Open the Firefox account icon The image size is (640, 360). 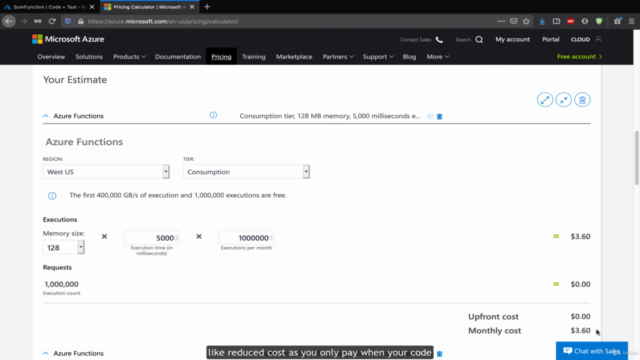(585, 21)
